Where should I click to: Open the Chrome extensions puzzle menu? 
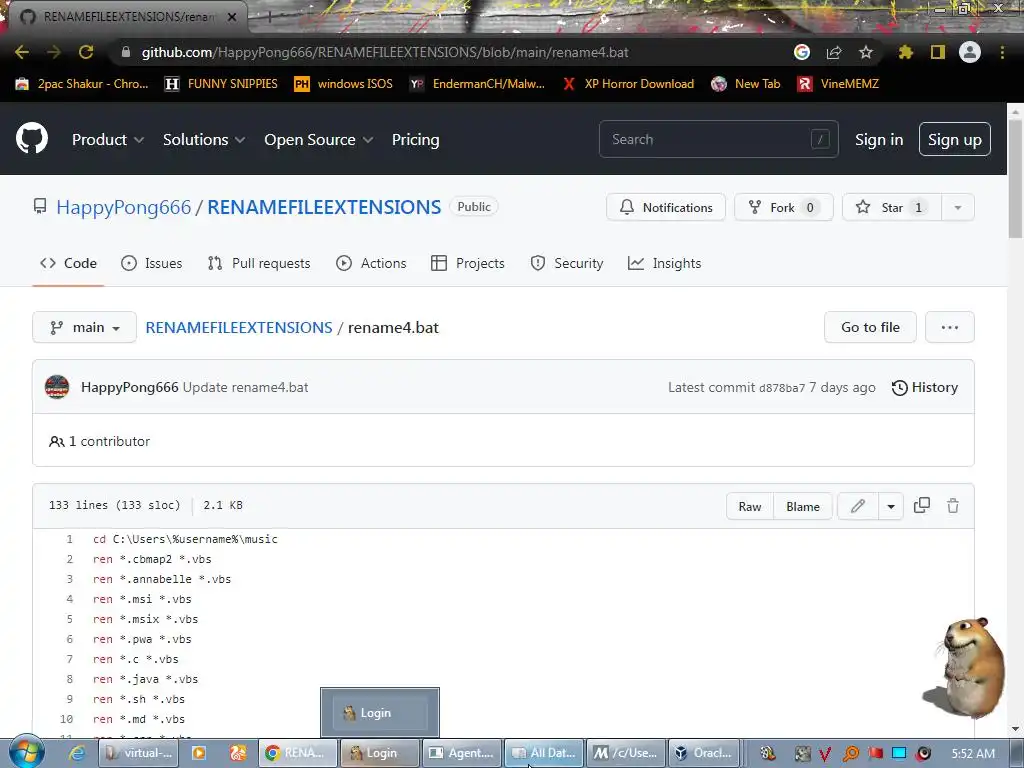pyautogui.click(x=906, y=52)
